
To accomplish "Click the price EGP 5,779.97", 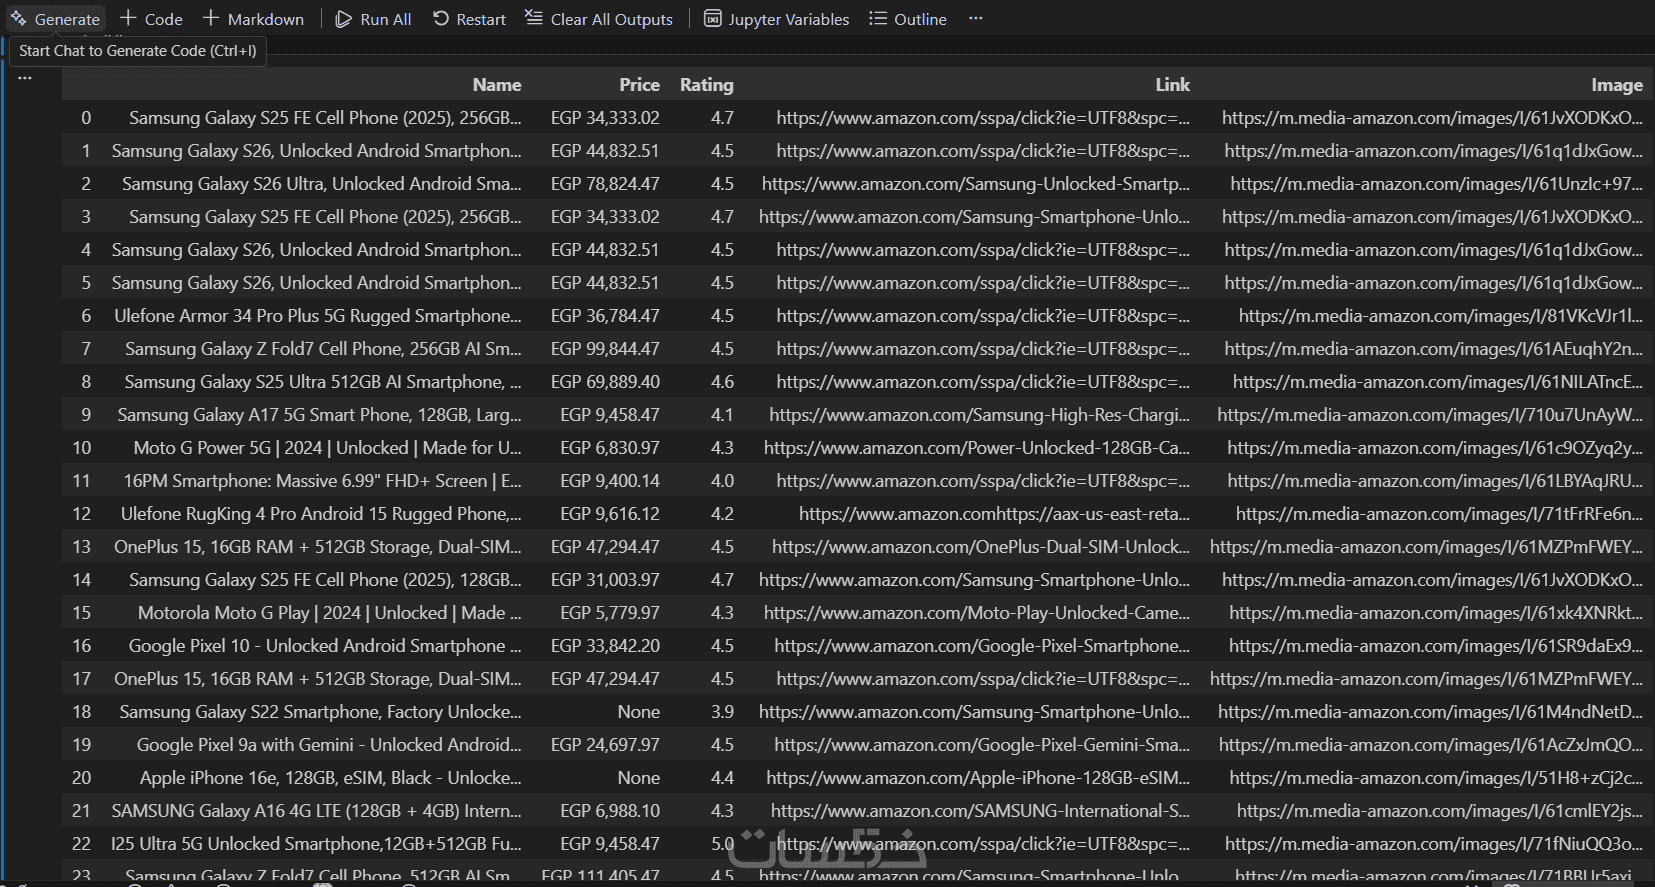I will pos(610,613).
